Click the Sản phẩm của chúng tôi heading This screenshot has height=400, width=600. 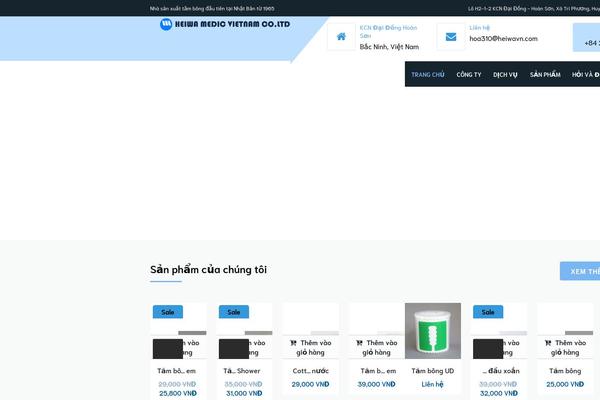(208, 269)
